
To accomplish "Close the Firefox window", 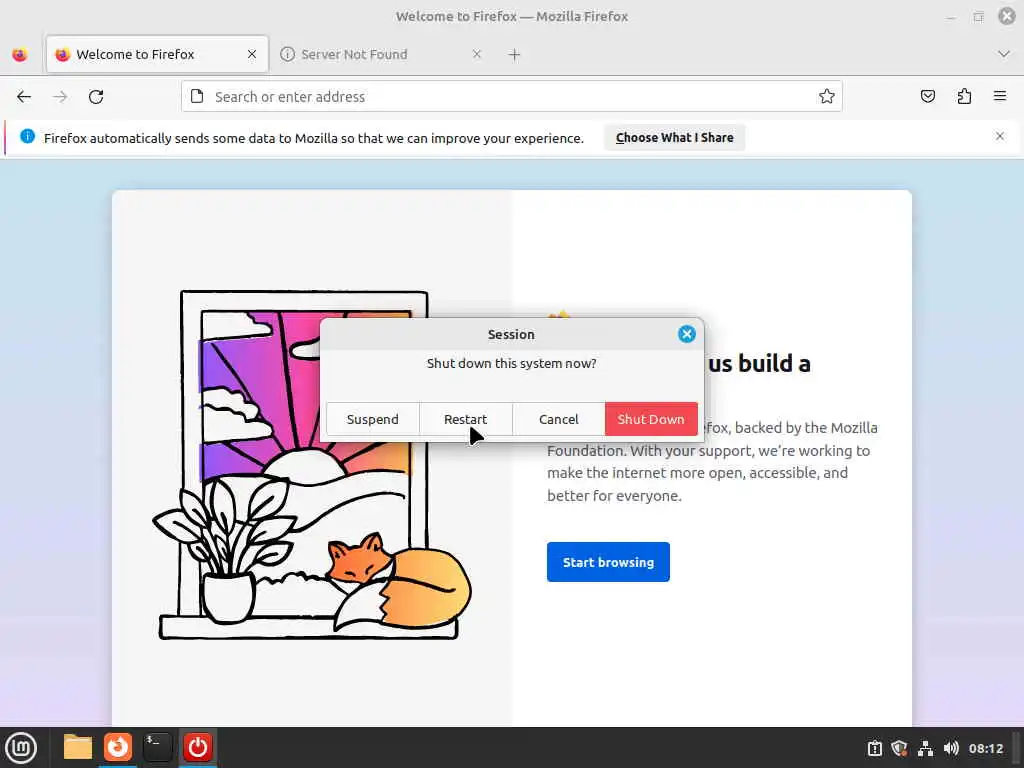I will coord(1007,16).
